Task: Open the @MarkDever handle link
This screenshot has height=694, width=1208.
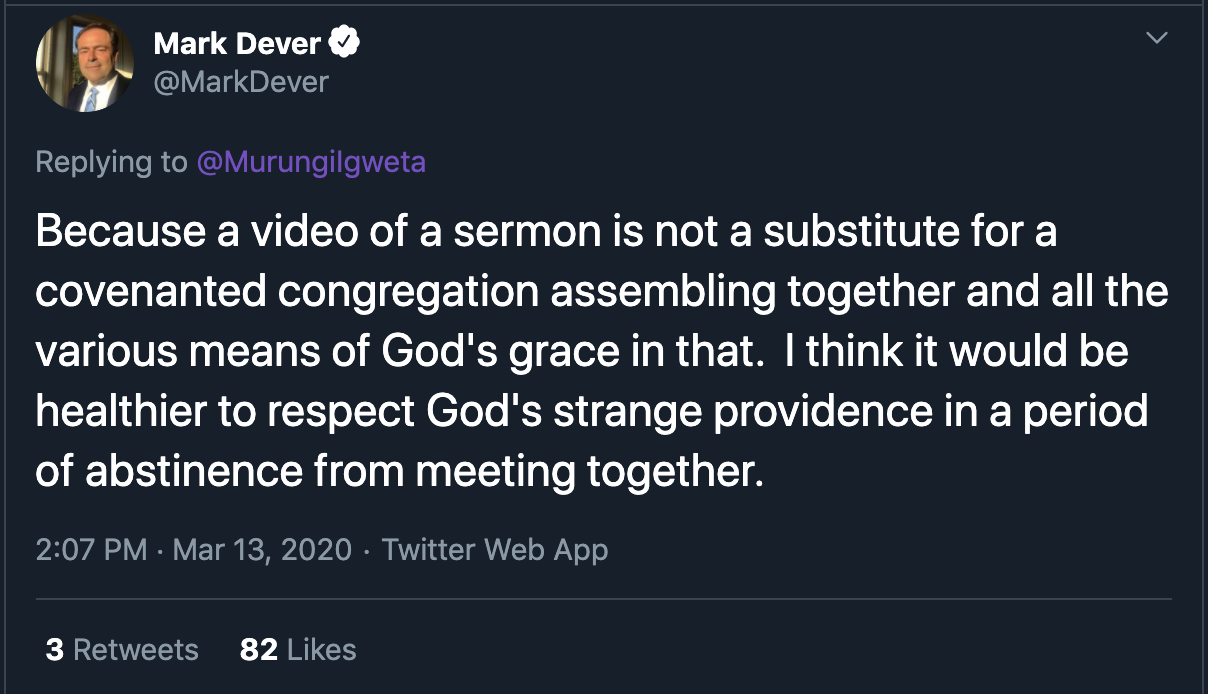Action: [x=240, y=81]
